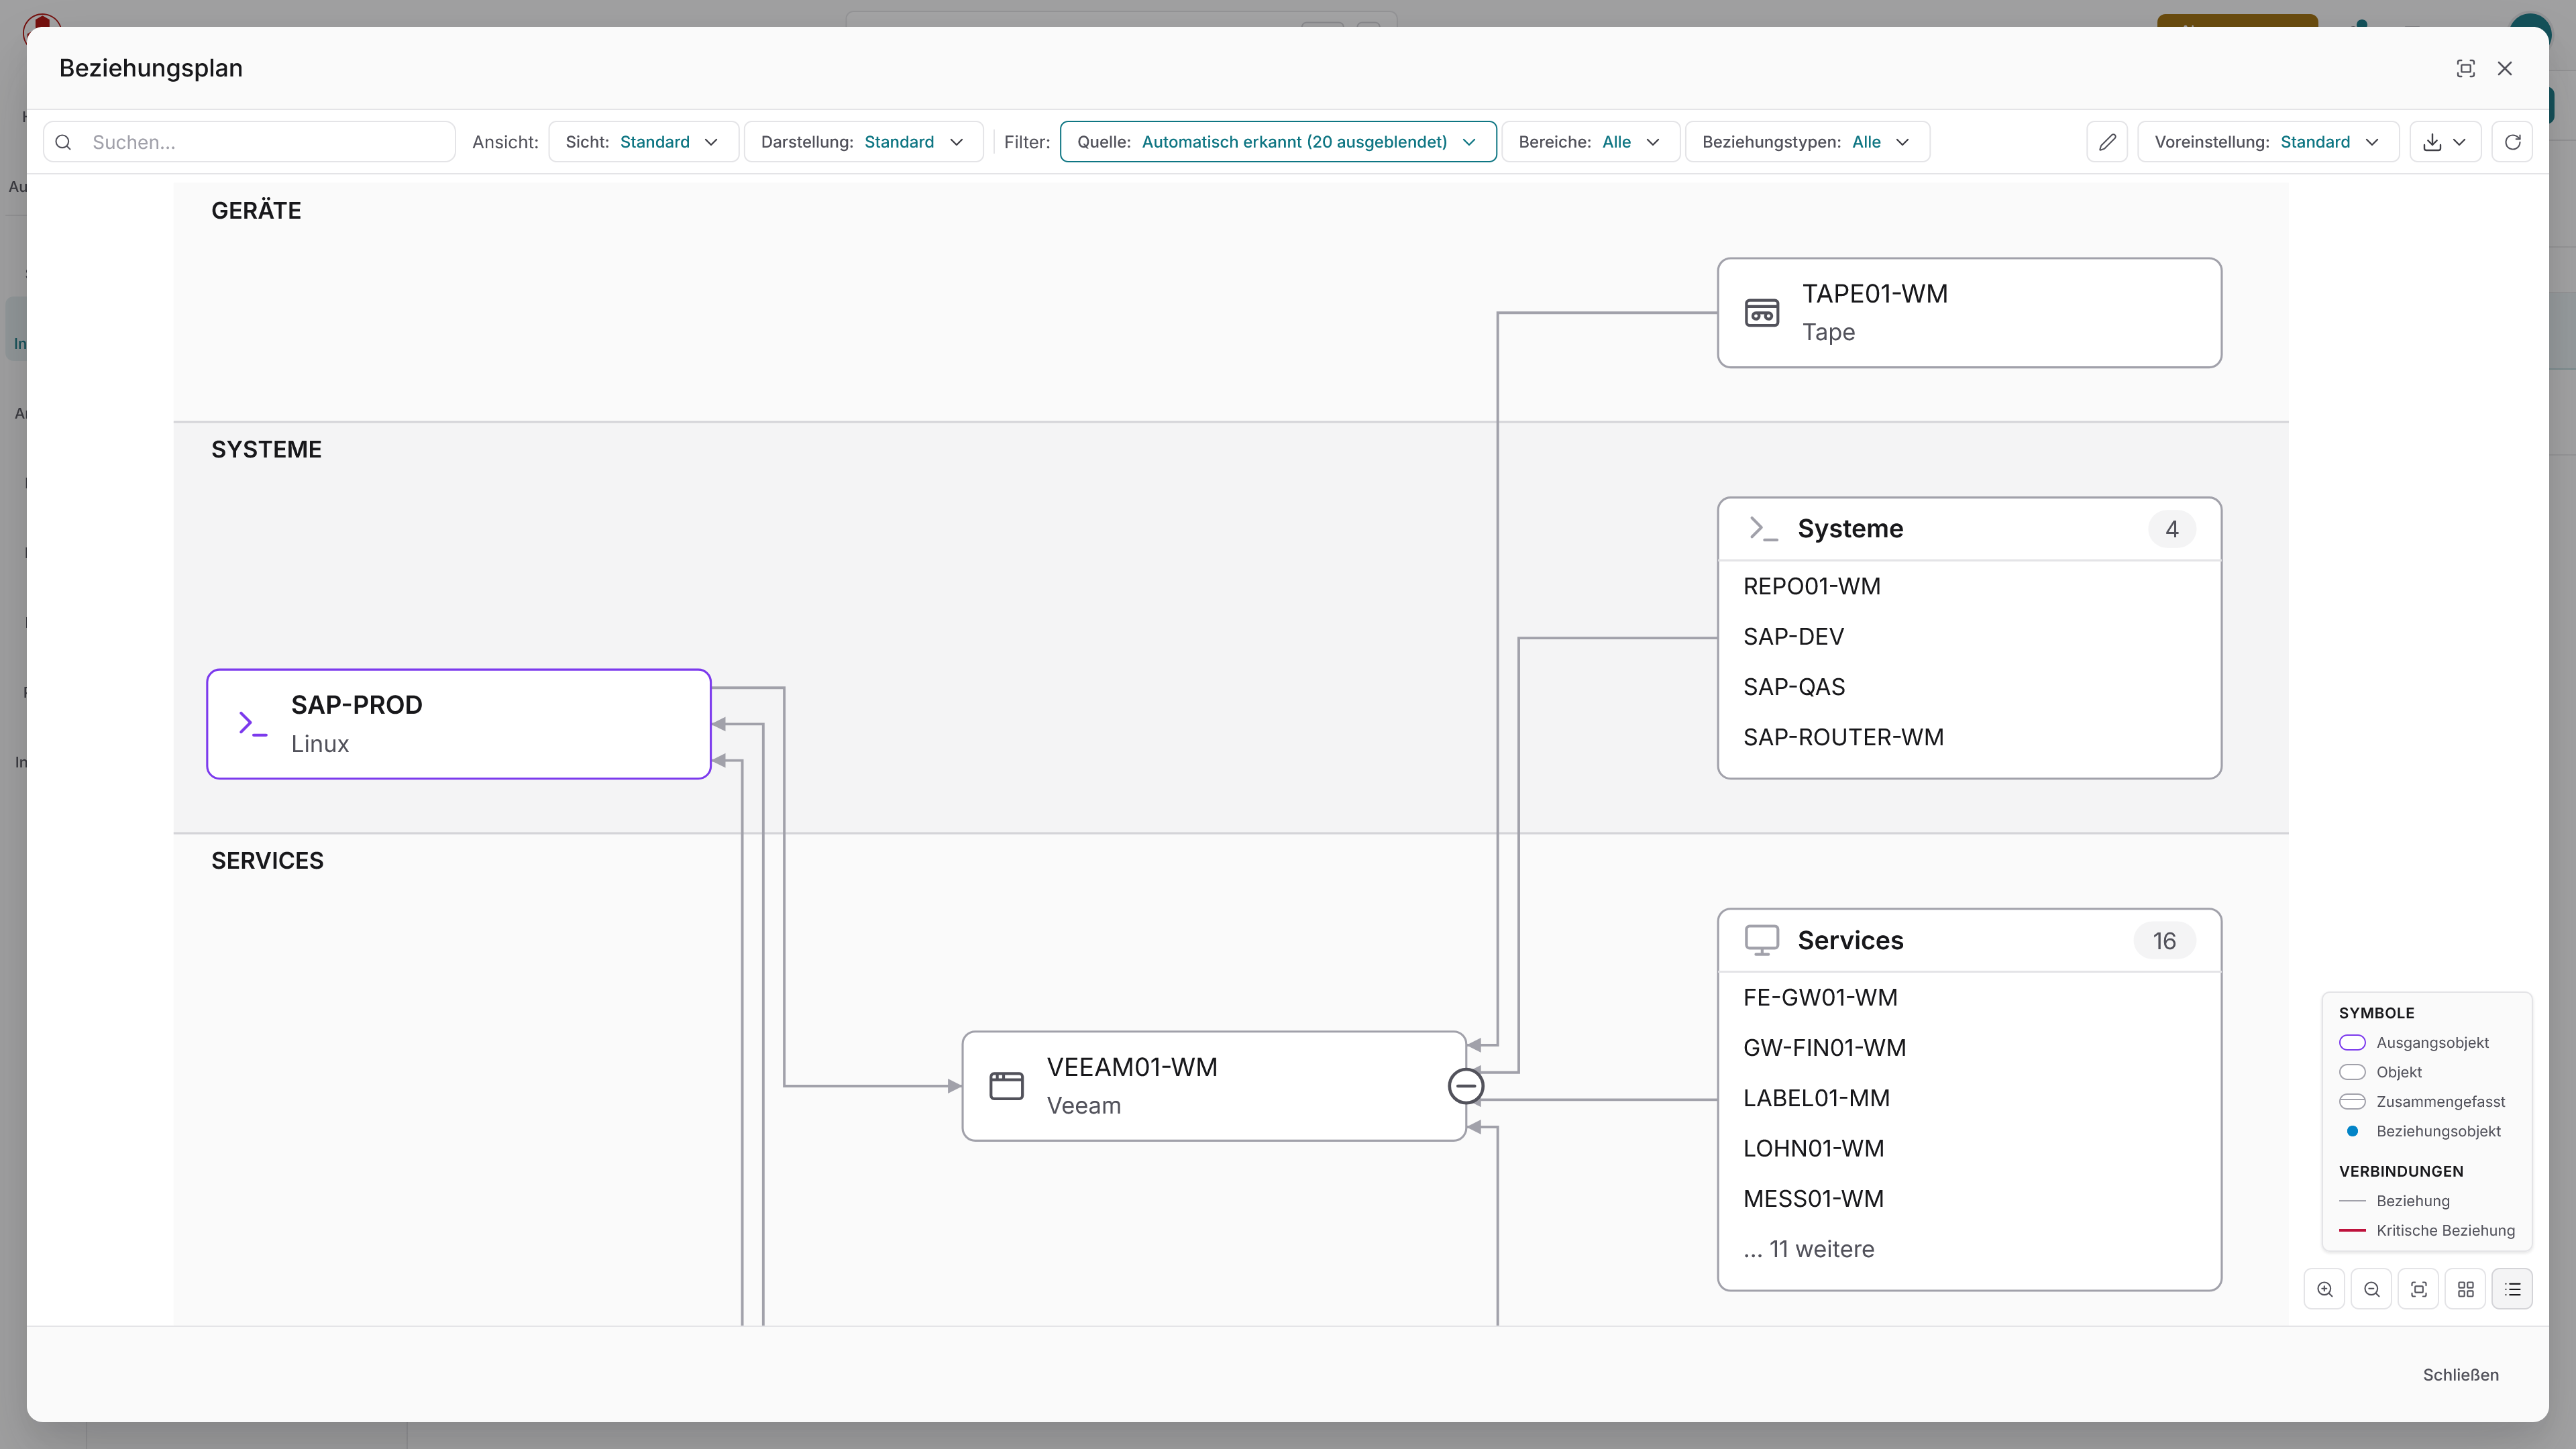Focus the Suchen search field

[250, 142]
